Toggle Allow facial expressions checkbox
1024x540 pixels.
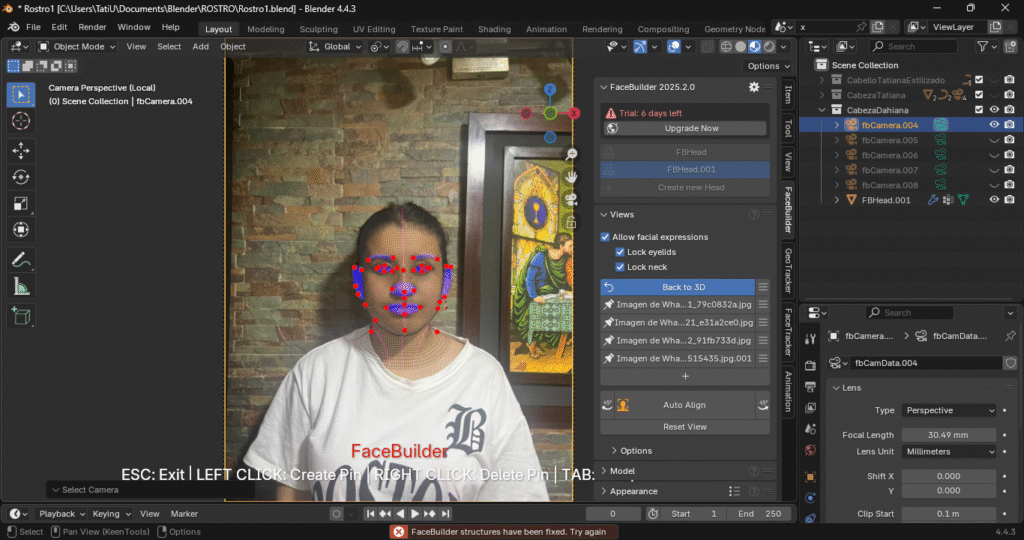coord(605,237)
